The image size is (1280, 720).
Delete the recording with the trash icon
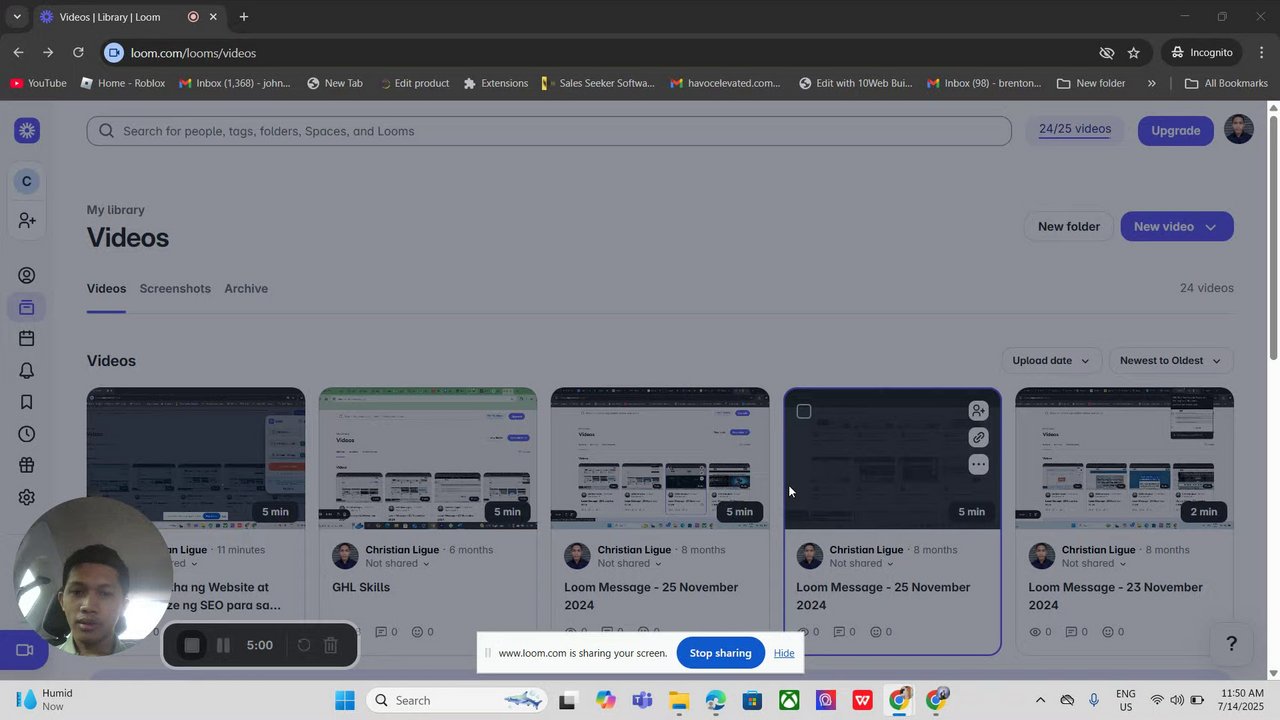[x=331, y=646]
